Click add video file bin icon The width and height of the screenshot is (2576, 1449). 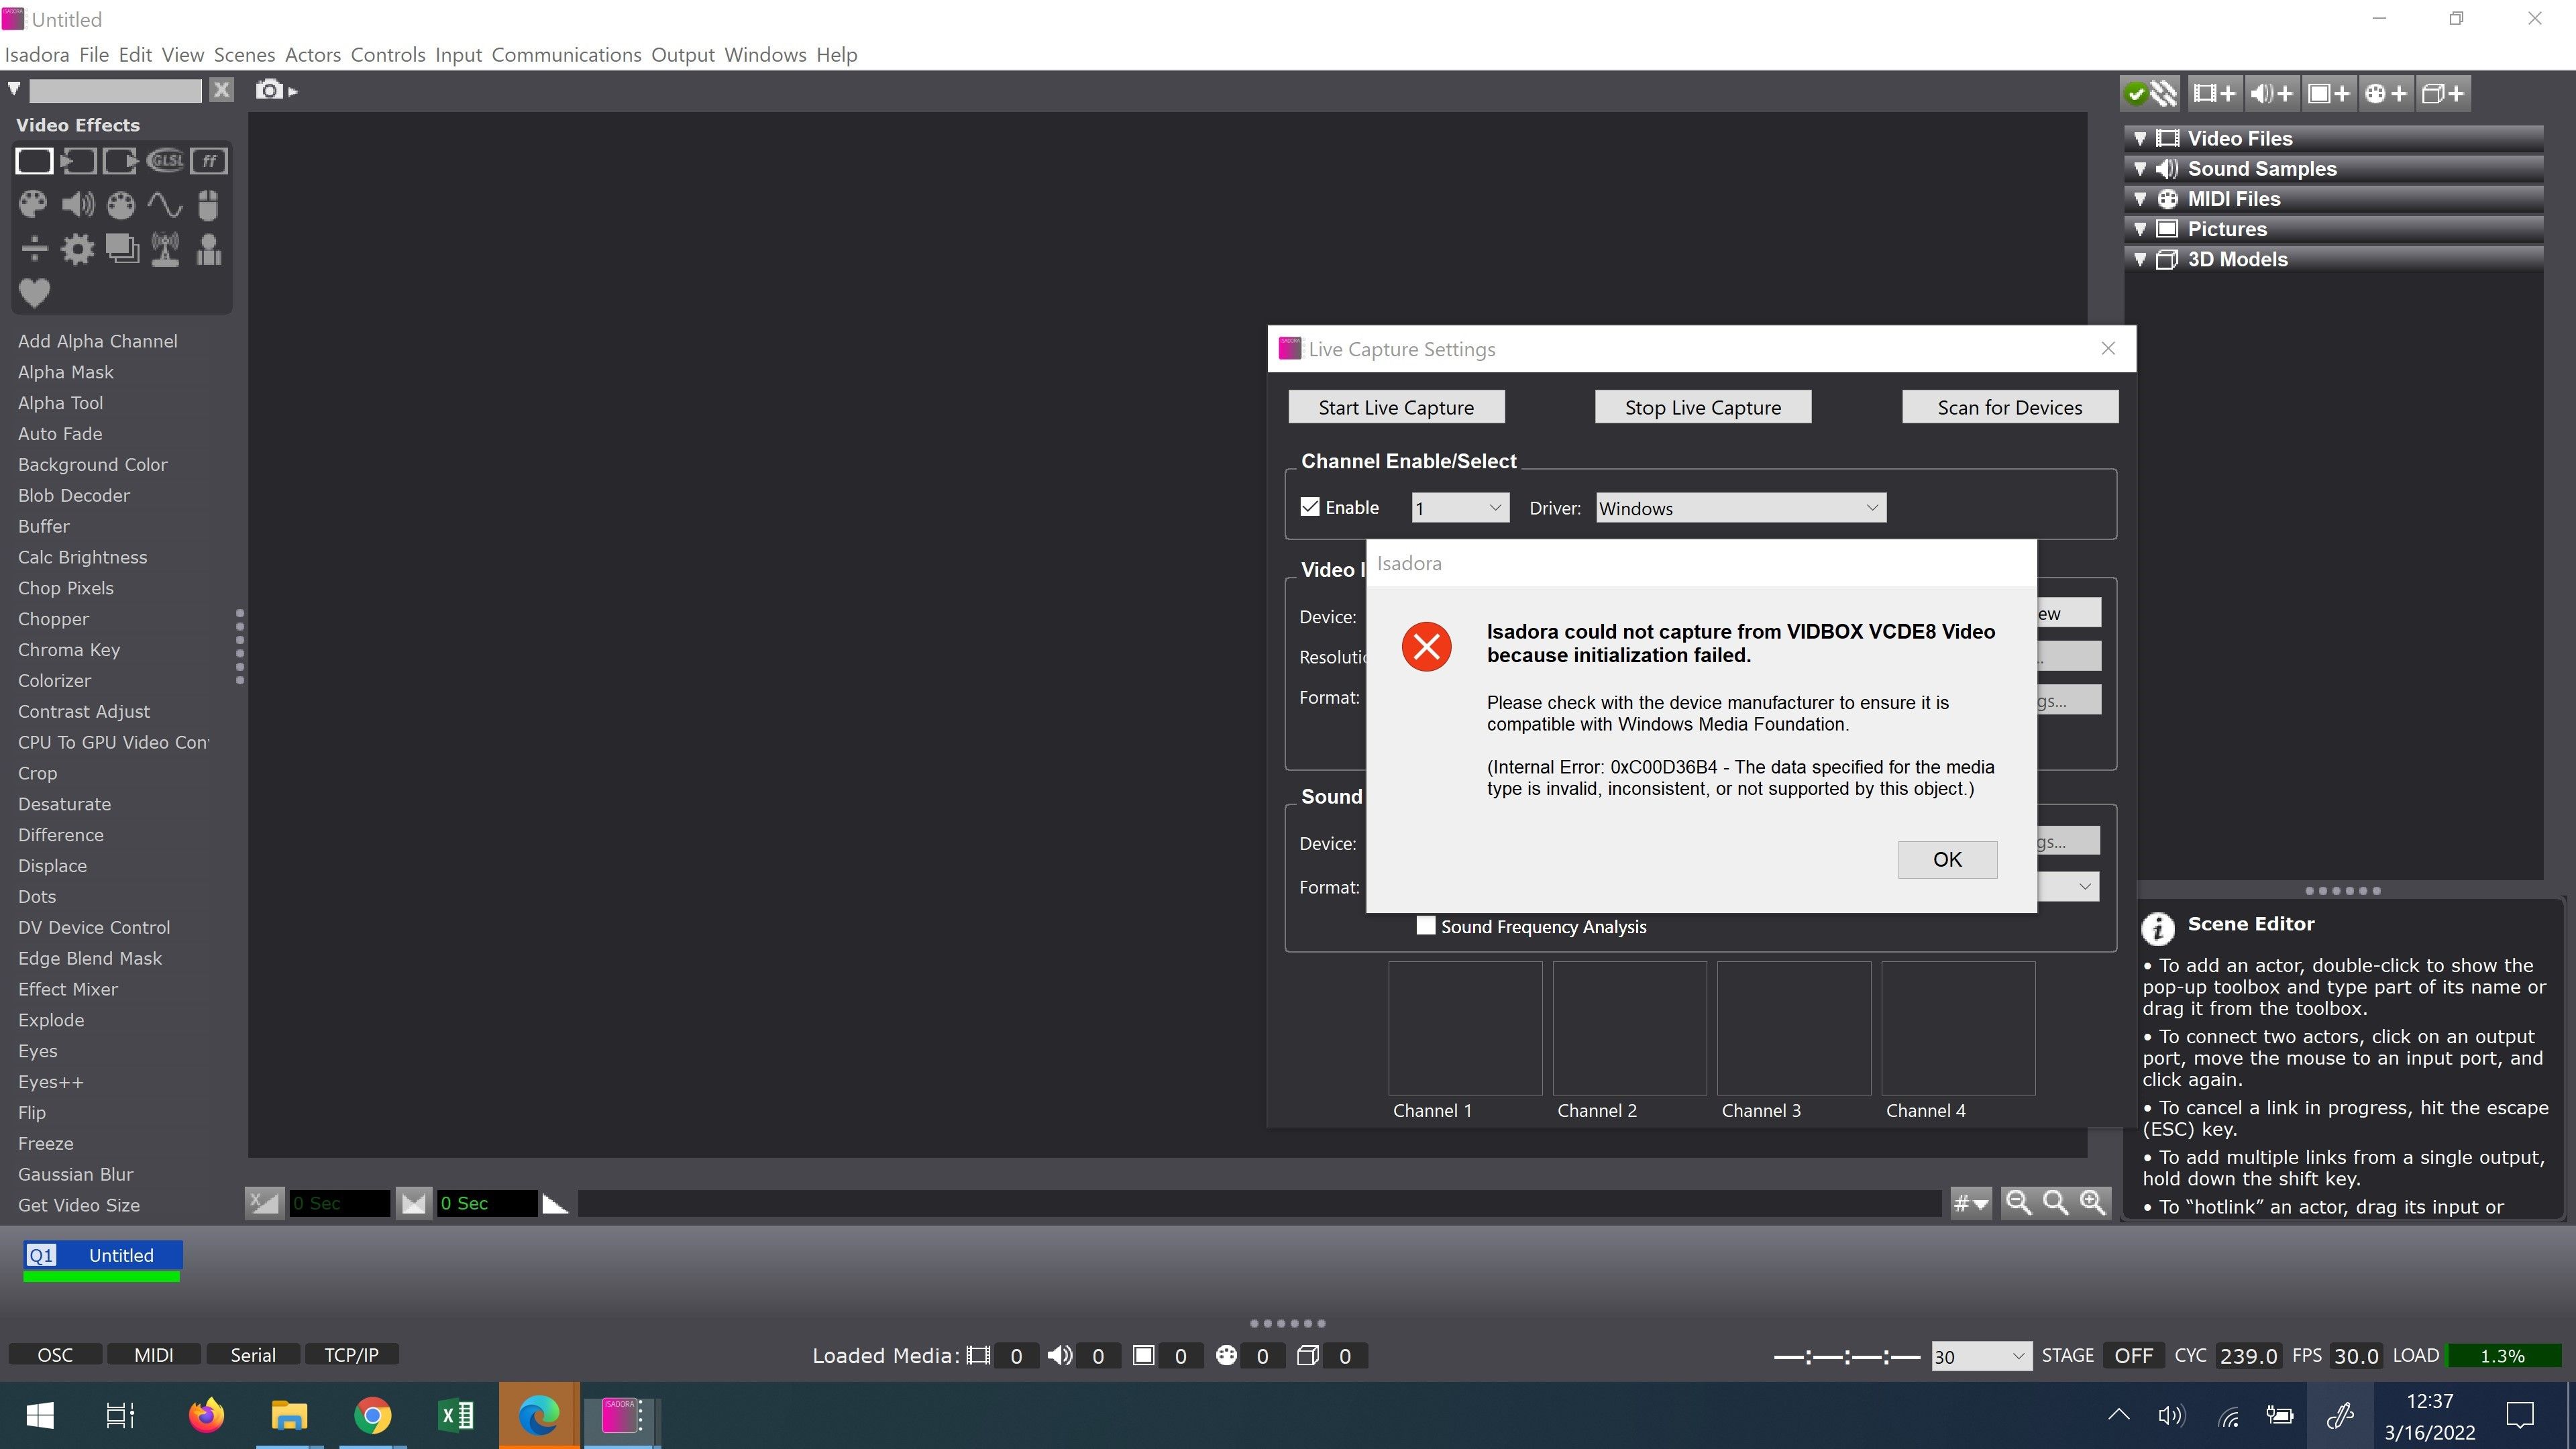pos(2214,93)
